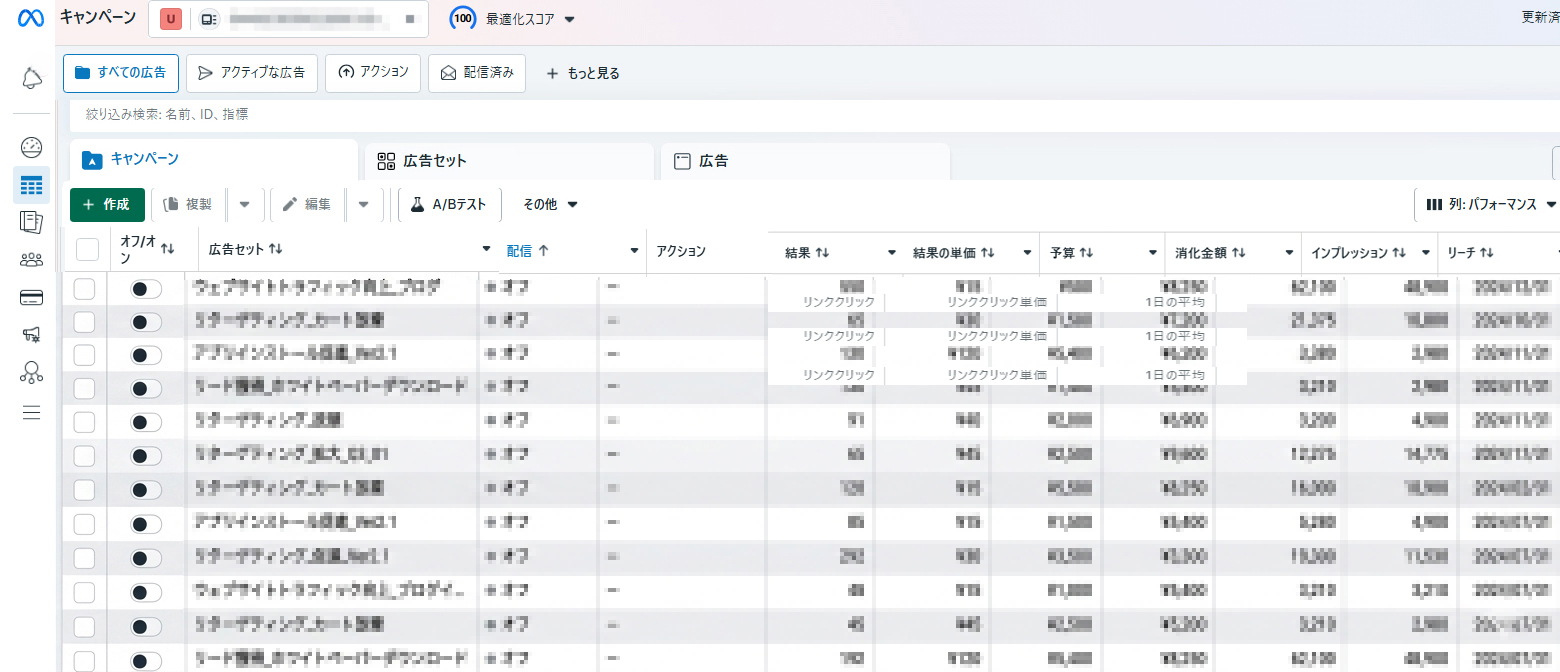
Task: Open the 予算 column header caret menu
Action: point(1151,253)
